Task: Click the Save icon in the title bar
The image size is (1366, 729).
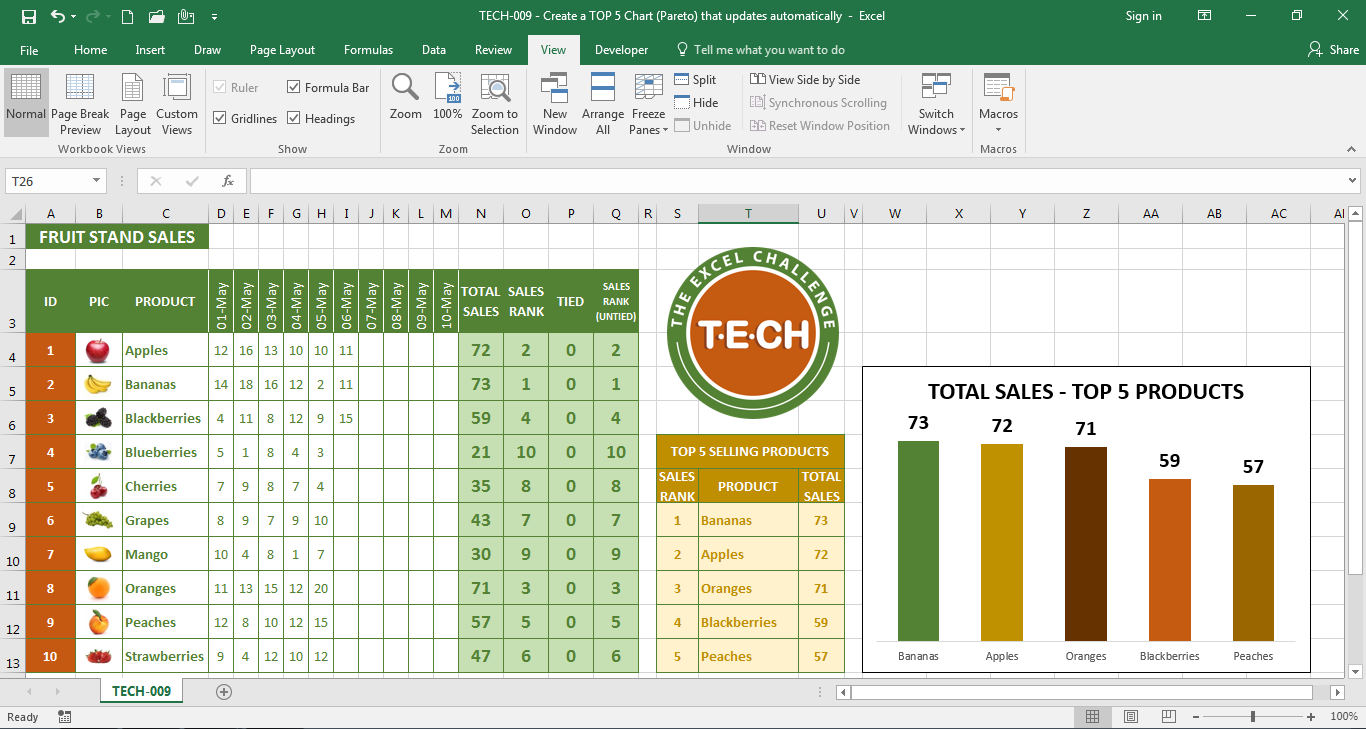Action: pyautogui.click(x=28, y=16)
